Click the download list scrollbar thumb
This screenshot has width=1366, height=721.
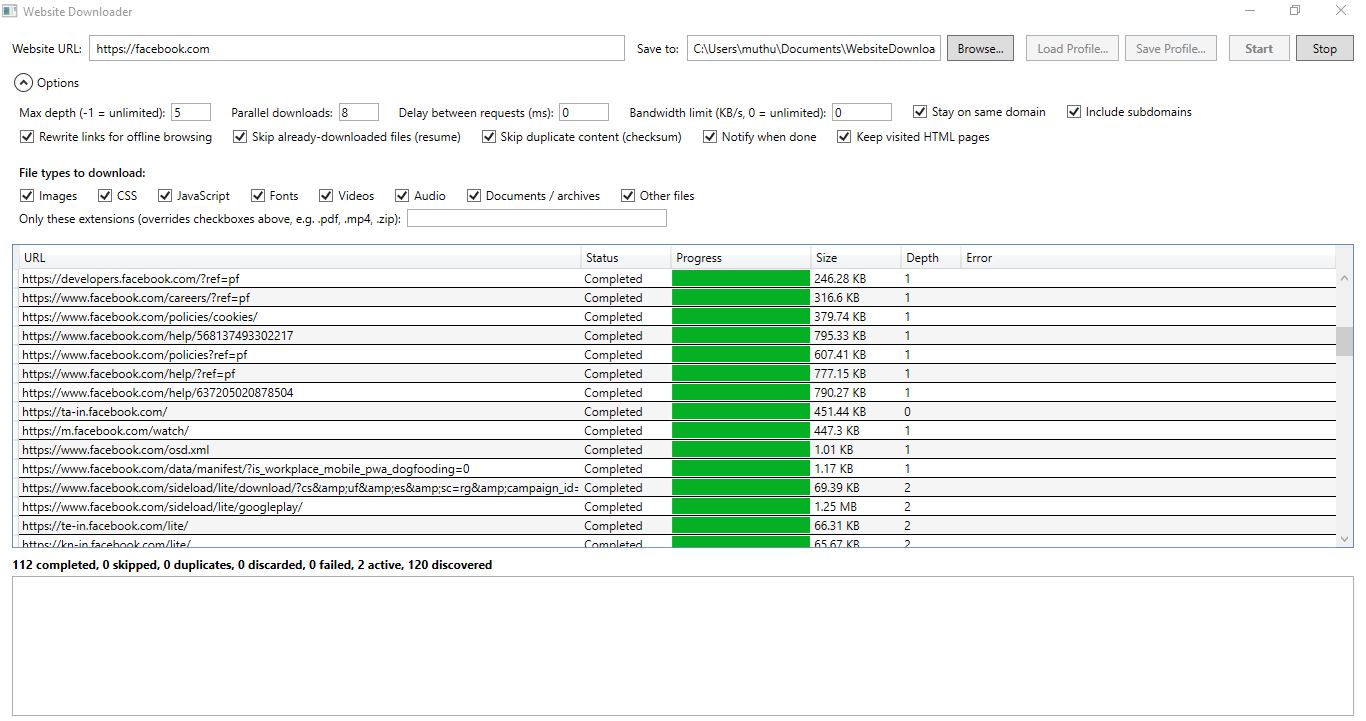click(1344, 341)
